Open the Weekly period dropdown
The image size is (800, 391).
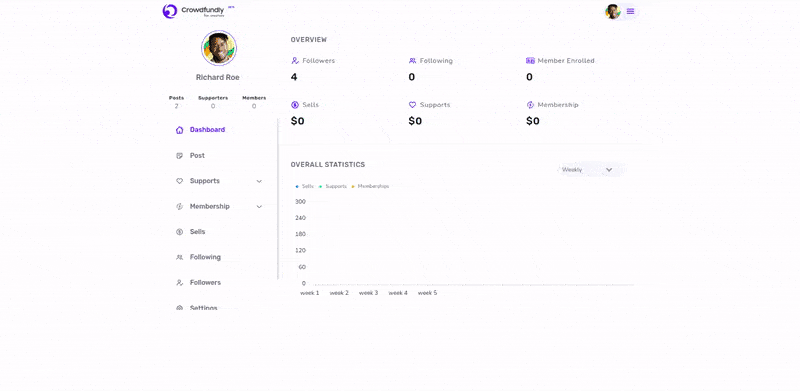click(591, 169)
